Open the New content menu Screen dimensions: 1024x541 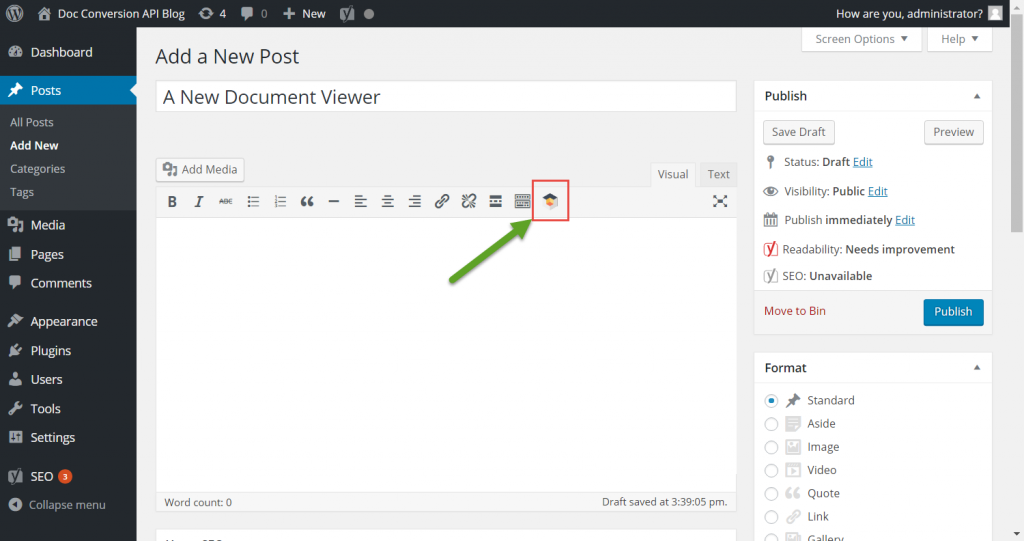point(304,13)
